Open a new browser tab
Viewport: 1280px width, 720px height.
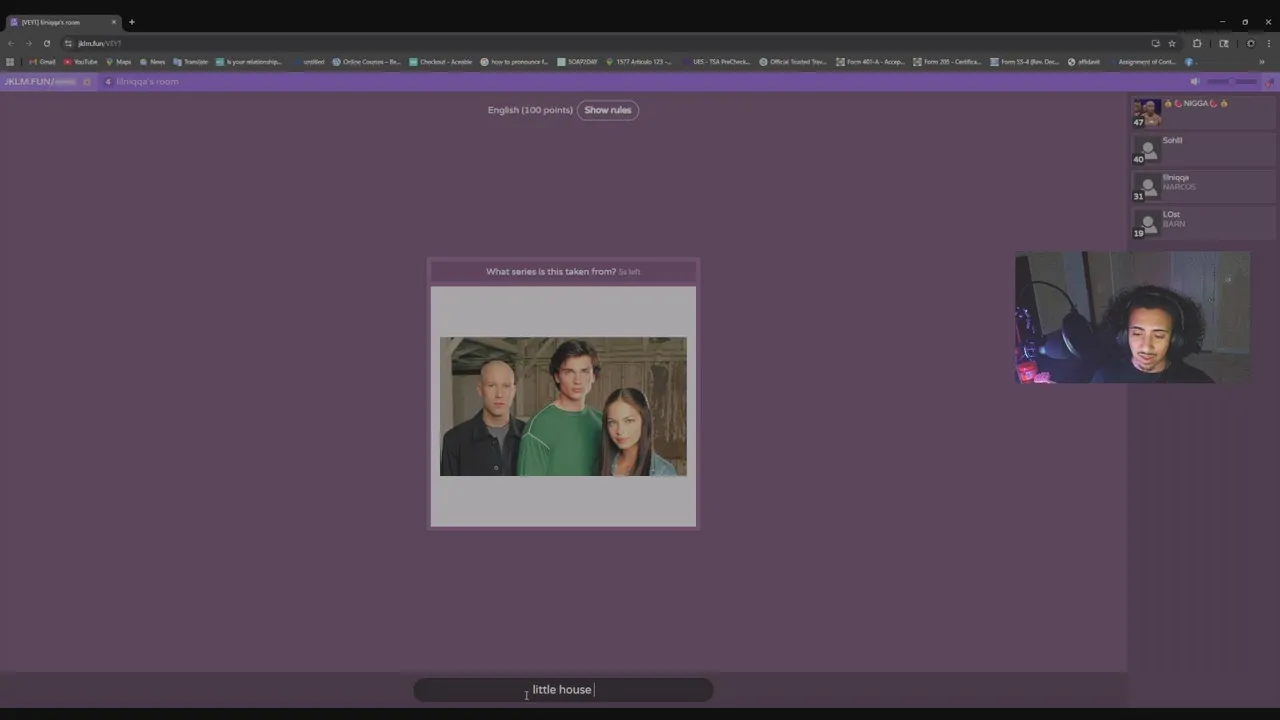click(x=131, y=22)
